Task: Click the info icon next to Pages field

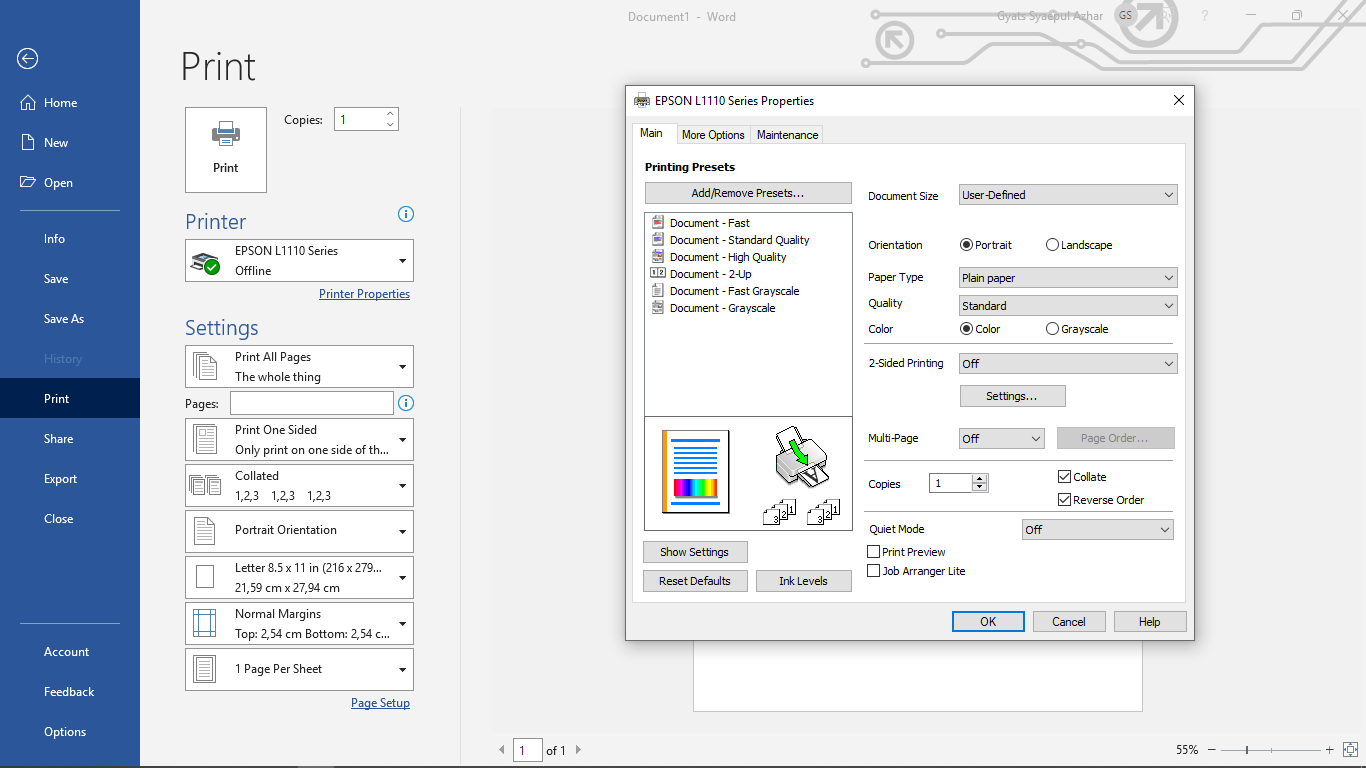Action: click(405, 403)
